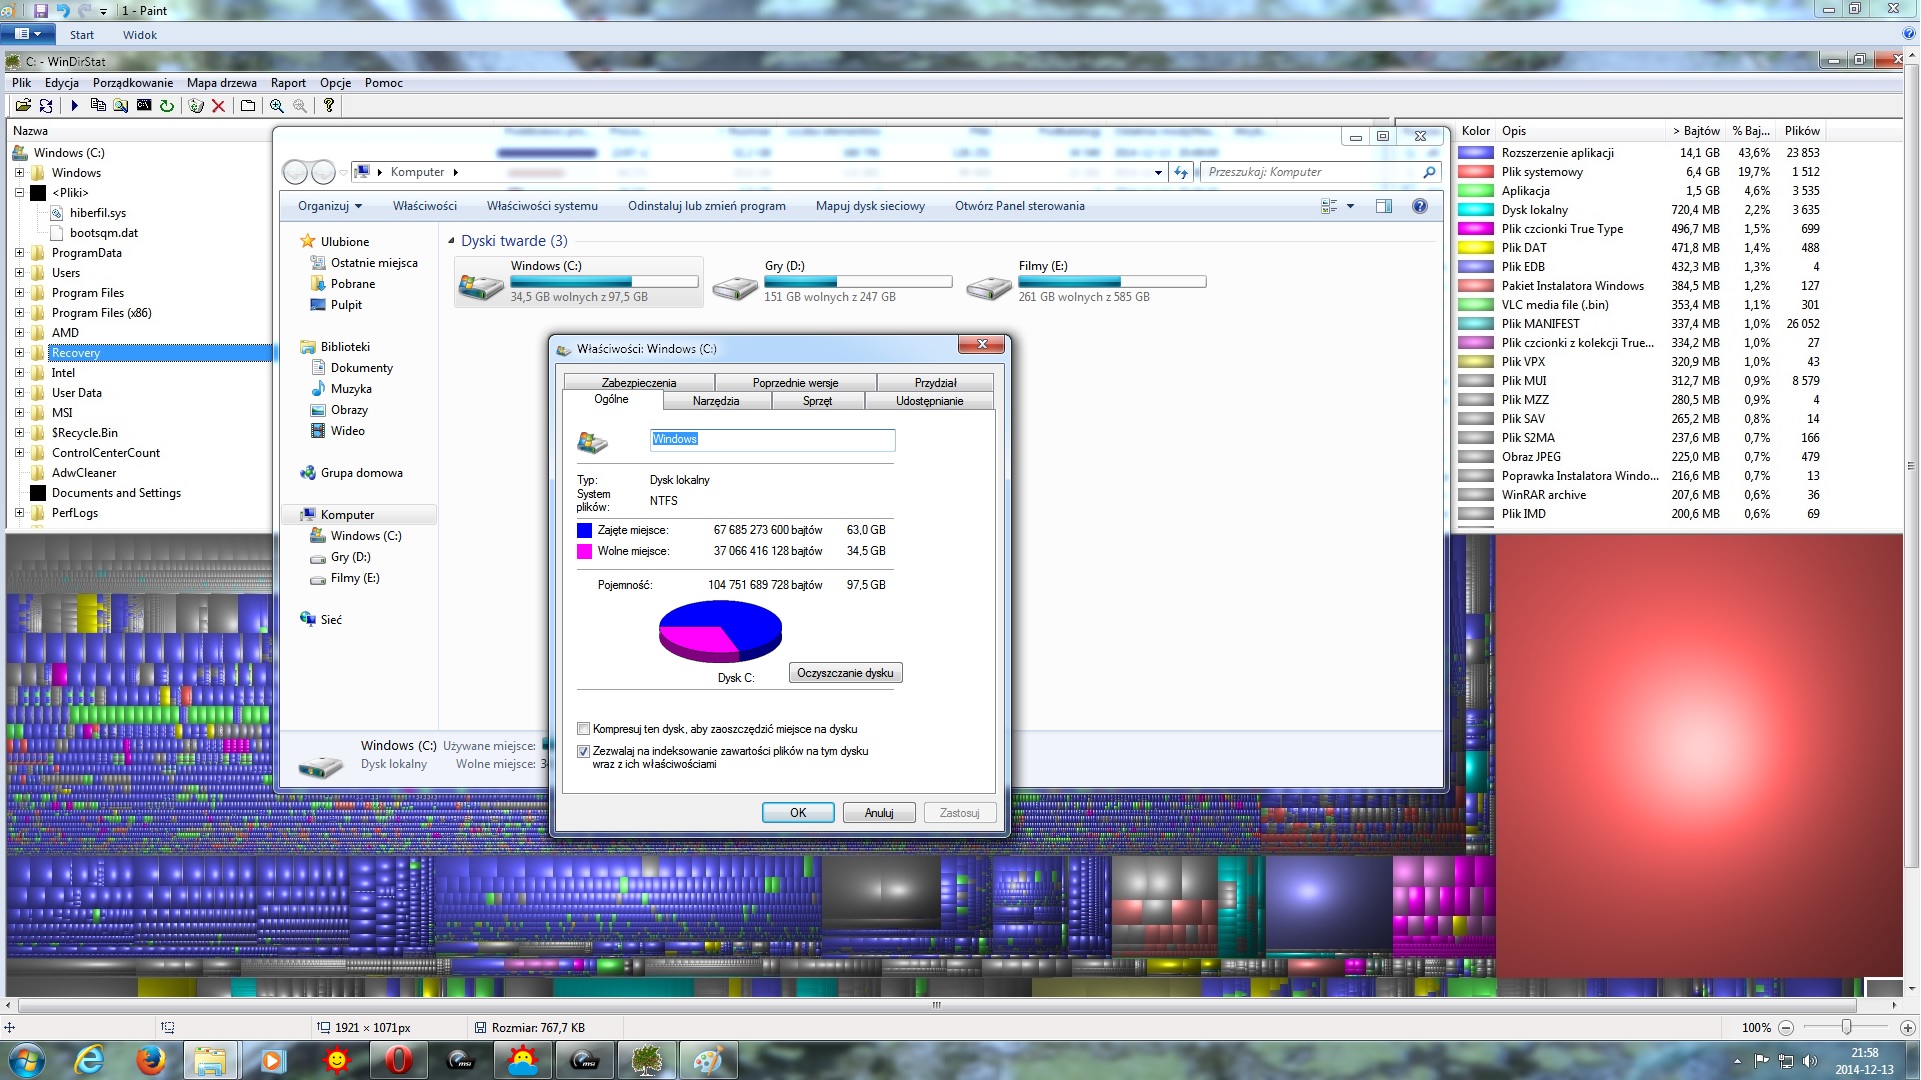Expand the Users folder node
Image resolution: width=1921 pixels, height=1080 pixels.
pyautogui.click(x=19, y=273)
